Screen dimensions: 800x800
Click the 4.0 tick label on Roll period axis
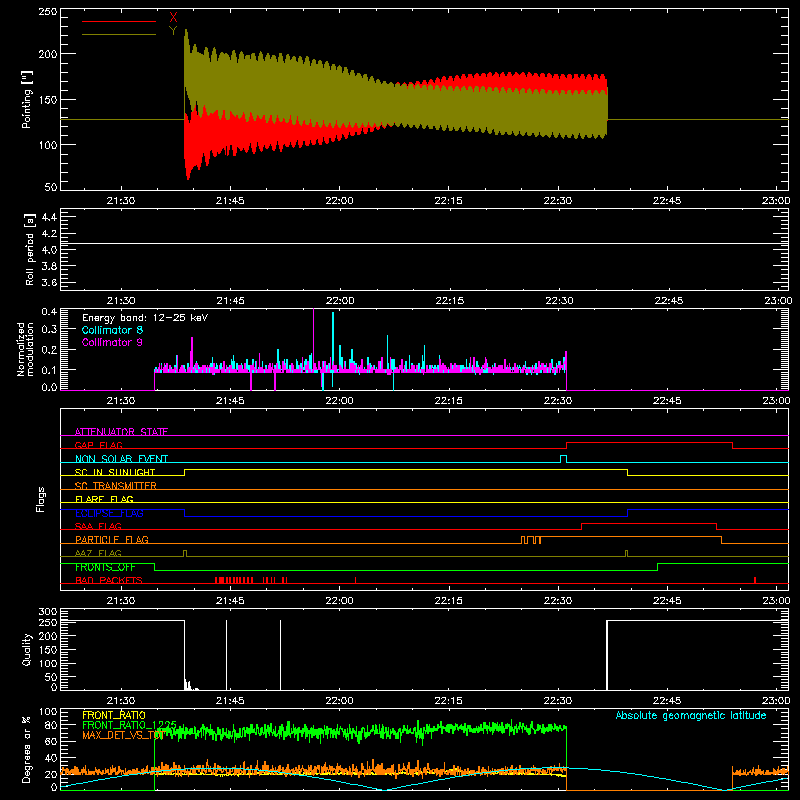[49, 250]
